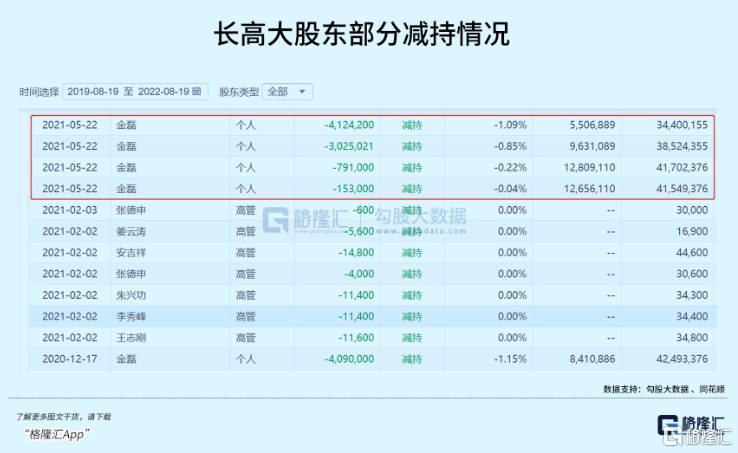
Task: Click the -0.04% percentage cell
Action: click(510, 189)
